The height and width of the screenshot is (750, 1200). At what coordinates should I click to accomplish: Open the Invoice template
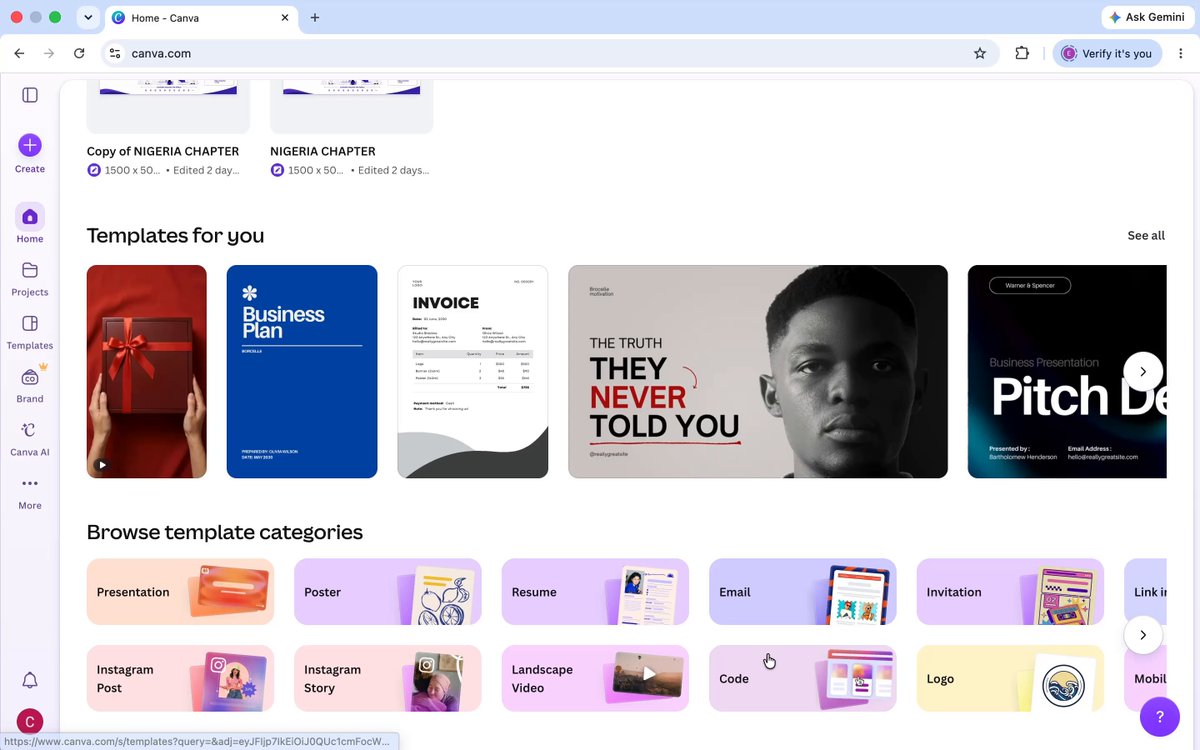(473, 371)
